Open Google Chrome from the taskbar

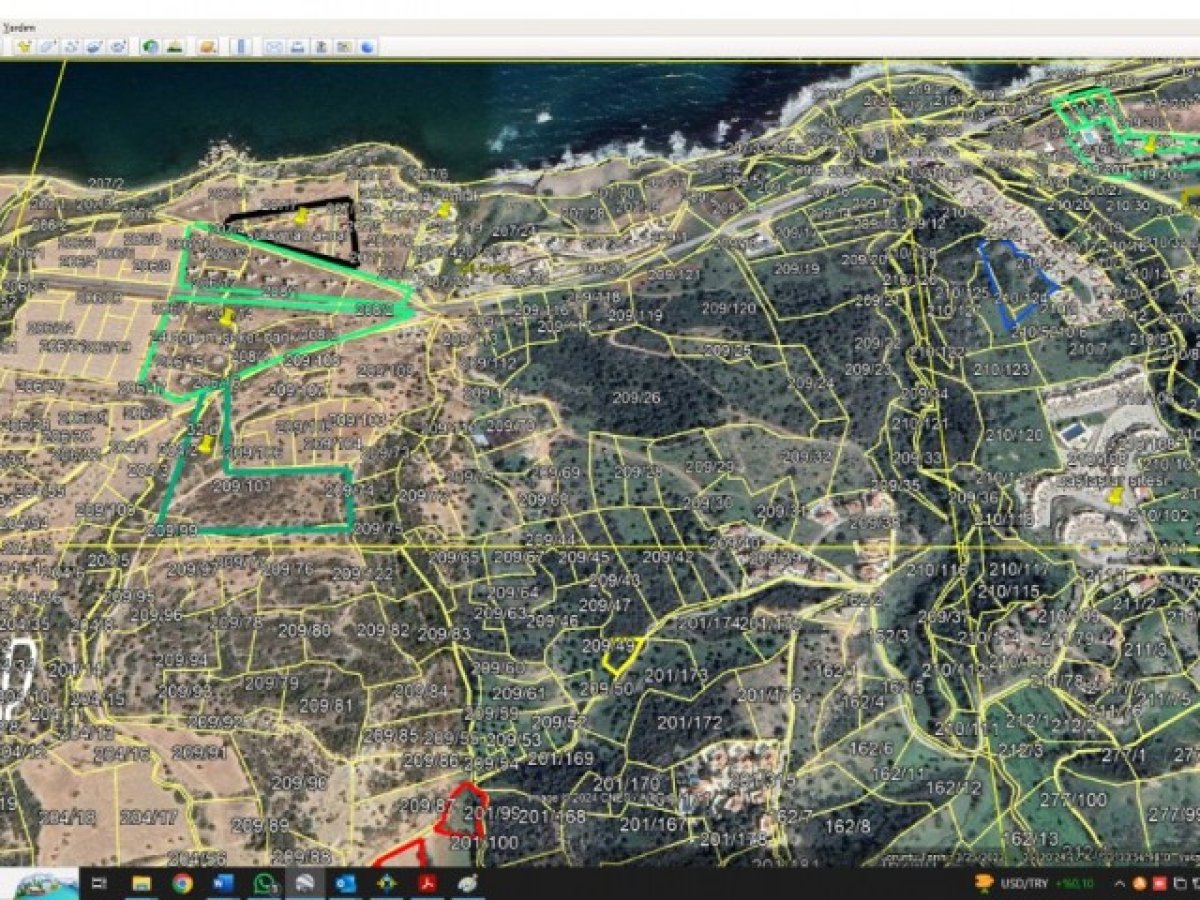(x=182, y=883)
